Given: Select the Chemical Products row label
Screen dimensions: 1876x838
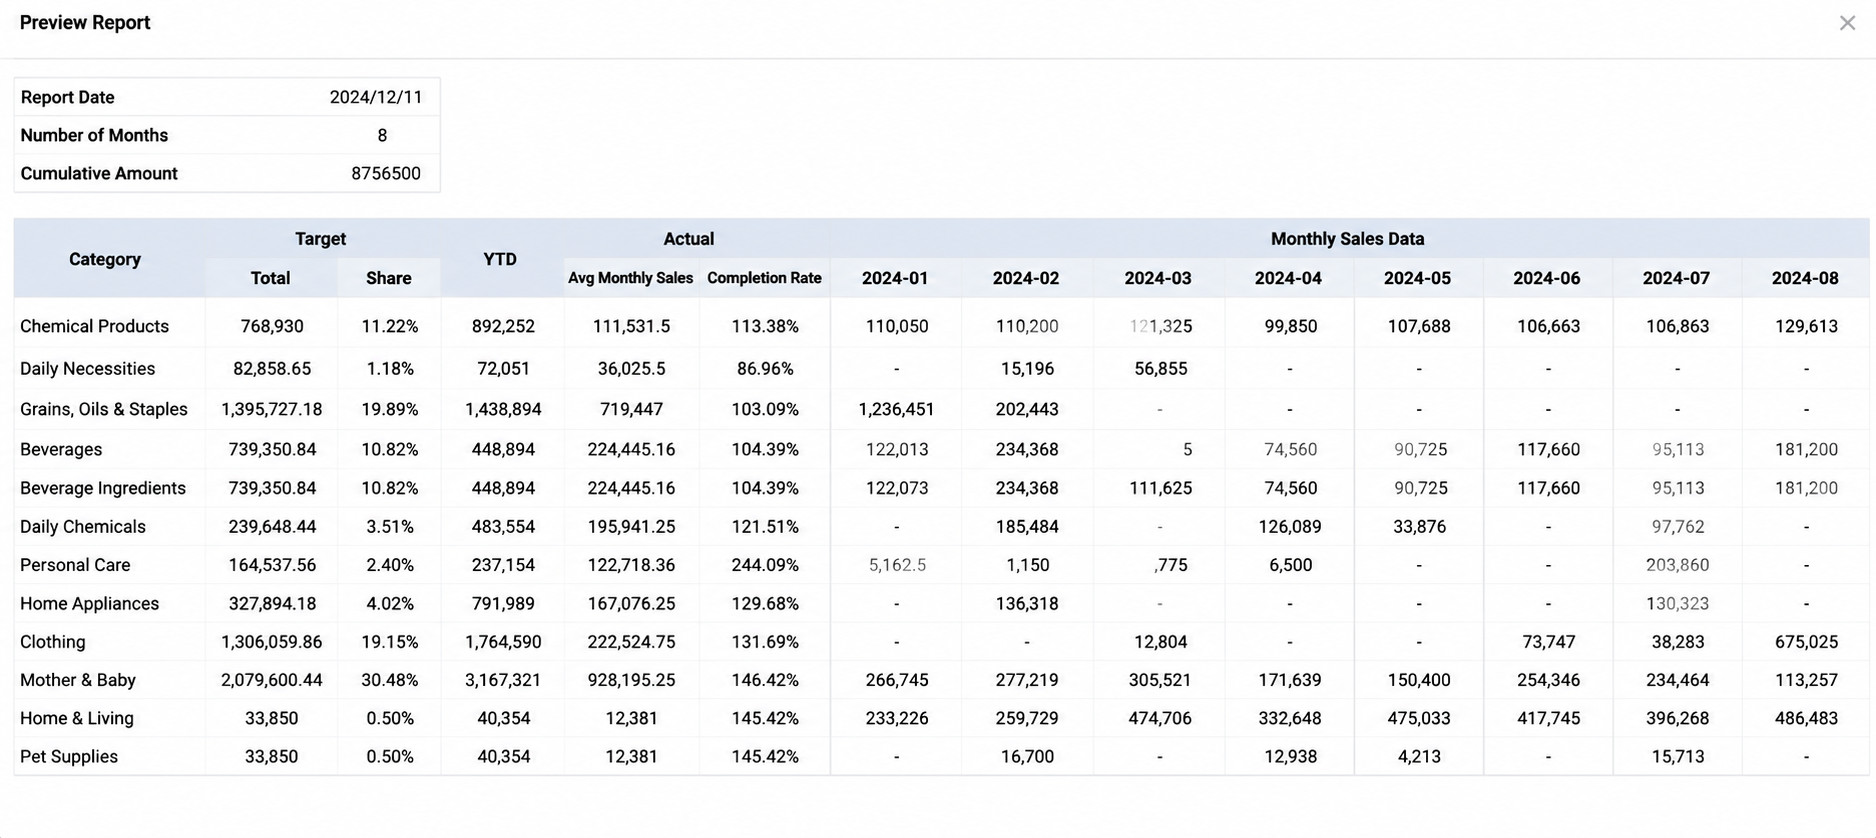Looking at the screenshot, I should [x=94, y=326].
